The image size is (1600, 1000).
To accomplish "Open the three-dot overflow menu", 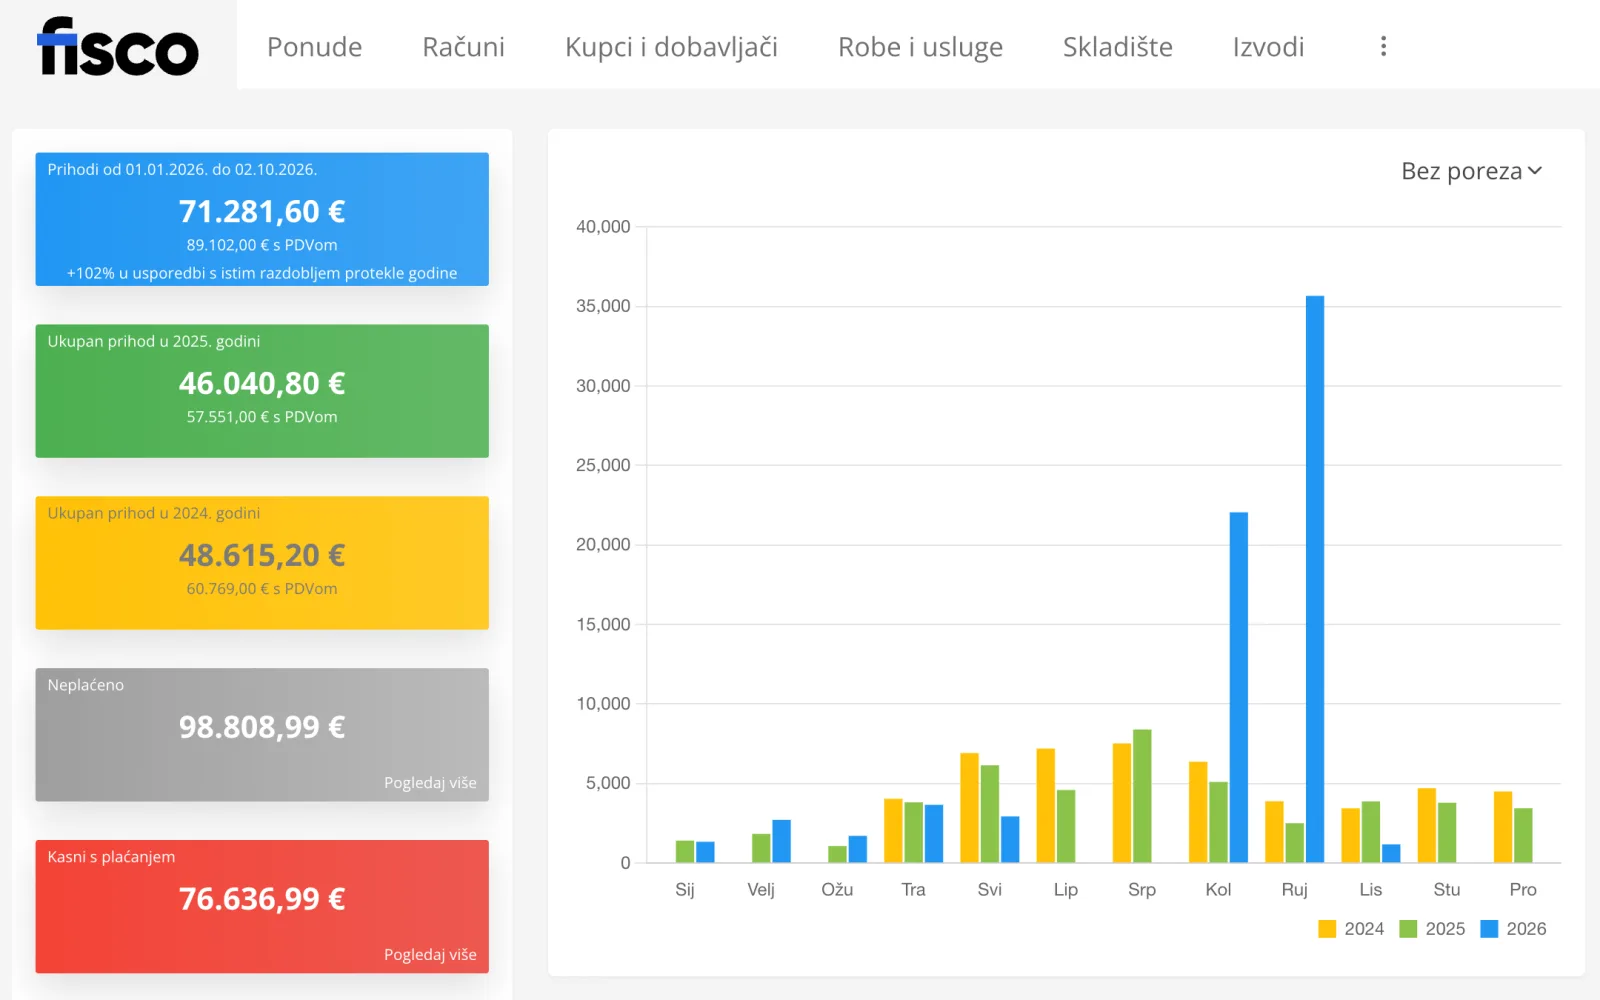I will point(1383,46).
